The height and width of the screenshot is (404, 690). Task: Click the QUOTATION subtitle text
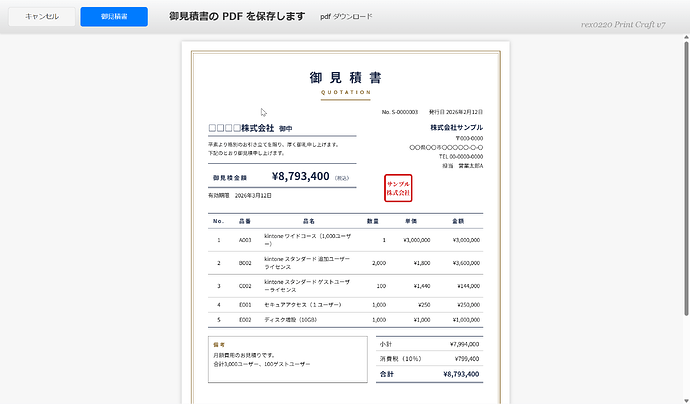pyautogui.click(x=346, y=92)
